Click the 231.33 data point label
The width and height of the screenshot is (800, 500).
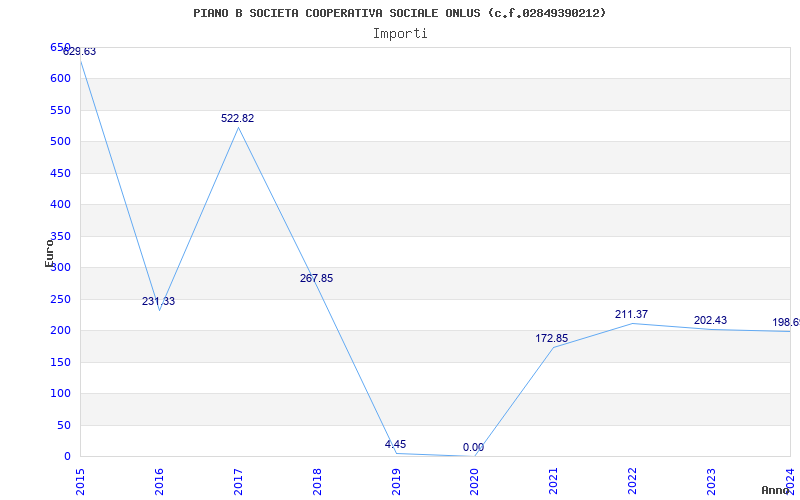[158, 301]
